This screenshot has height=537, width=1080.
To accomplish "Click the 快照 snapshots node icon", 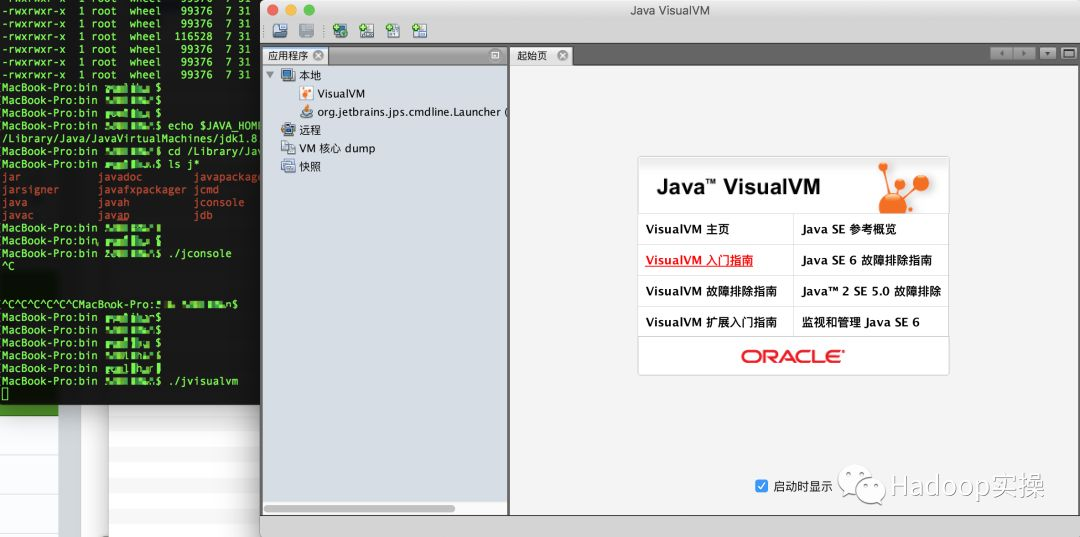I will tap(288, 166).
